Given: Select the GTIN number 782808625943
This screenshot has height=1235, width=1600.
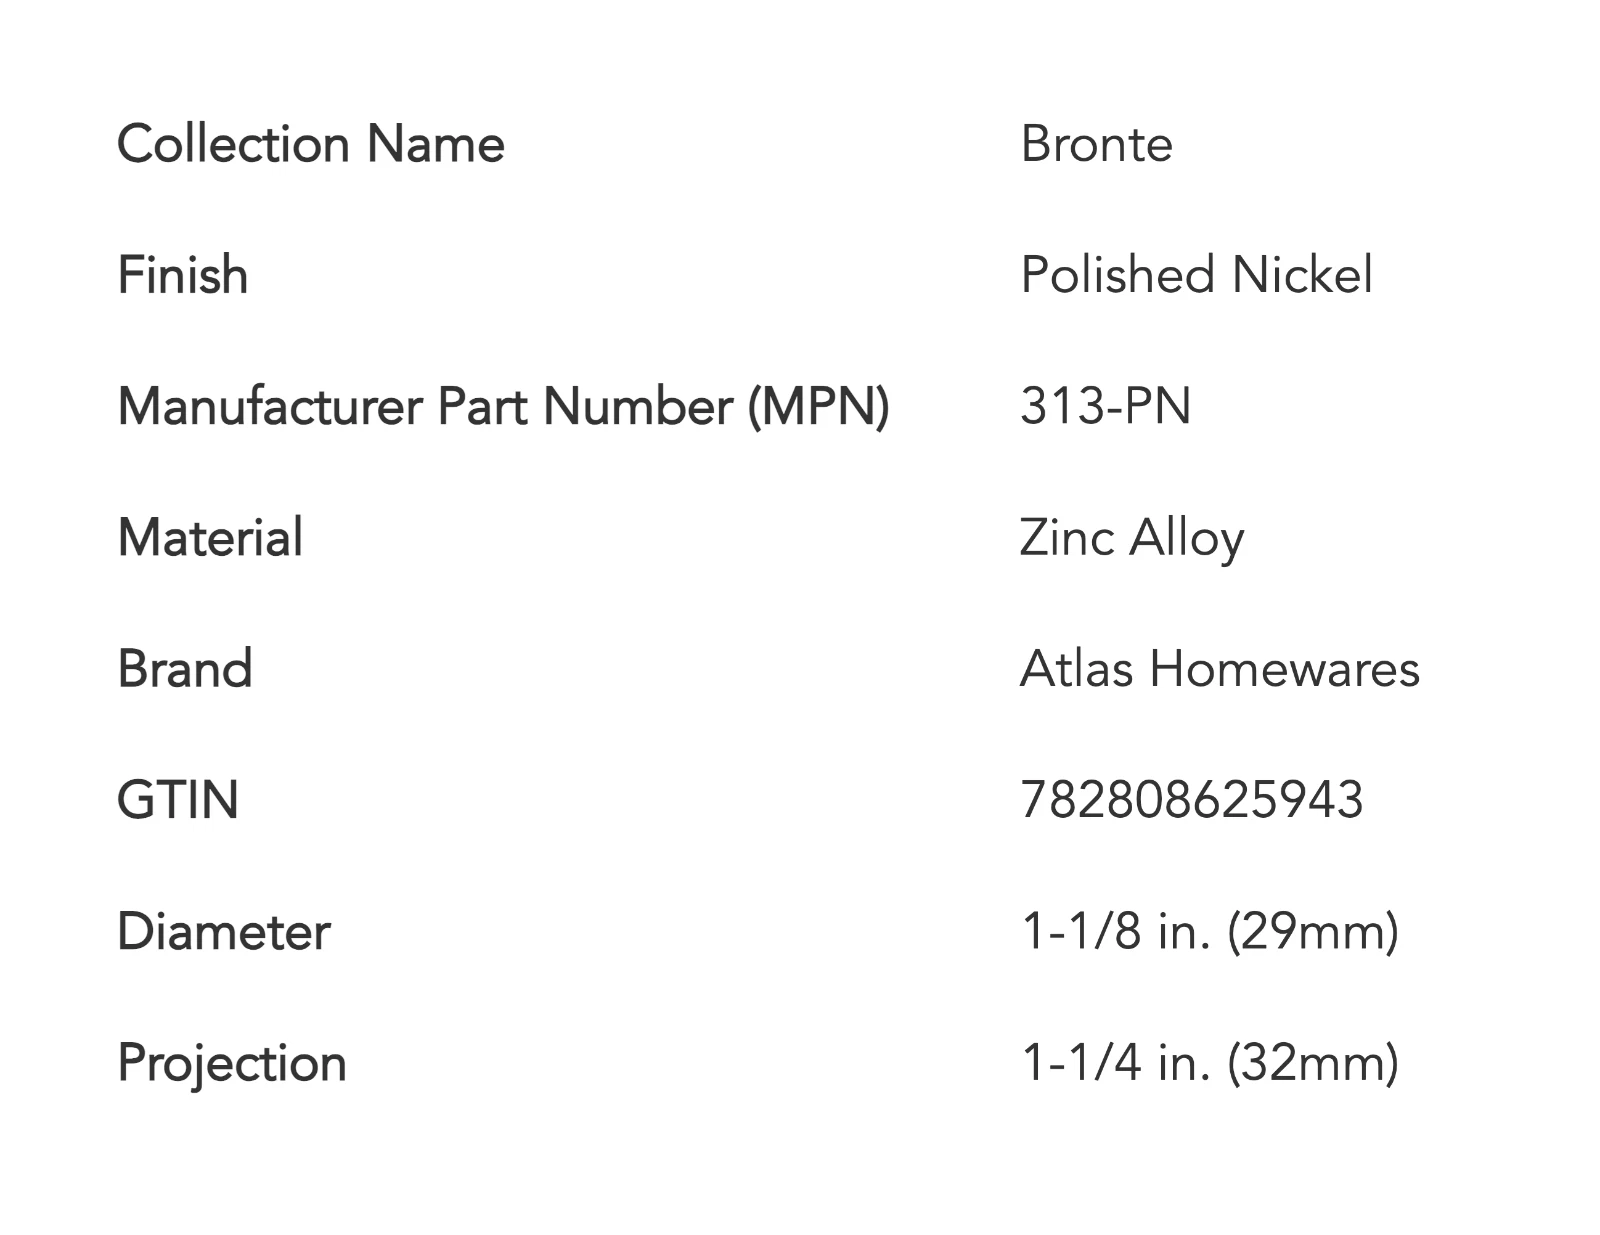Looking at the screenshot, I should pyautogui.click(x=1191, y=800).
